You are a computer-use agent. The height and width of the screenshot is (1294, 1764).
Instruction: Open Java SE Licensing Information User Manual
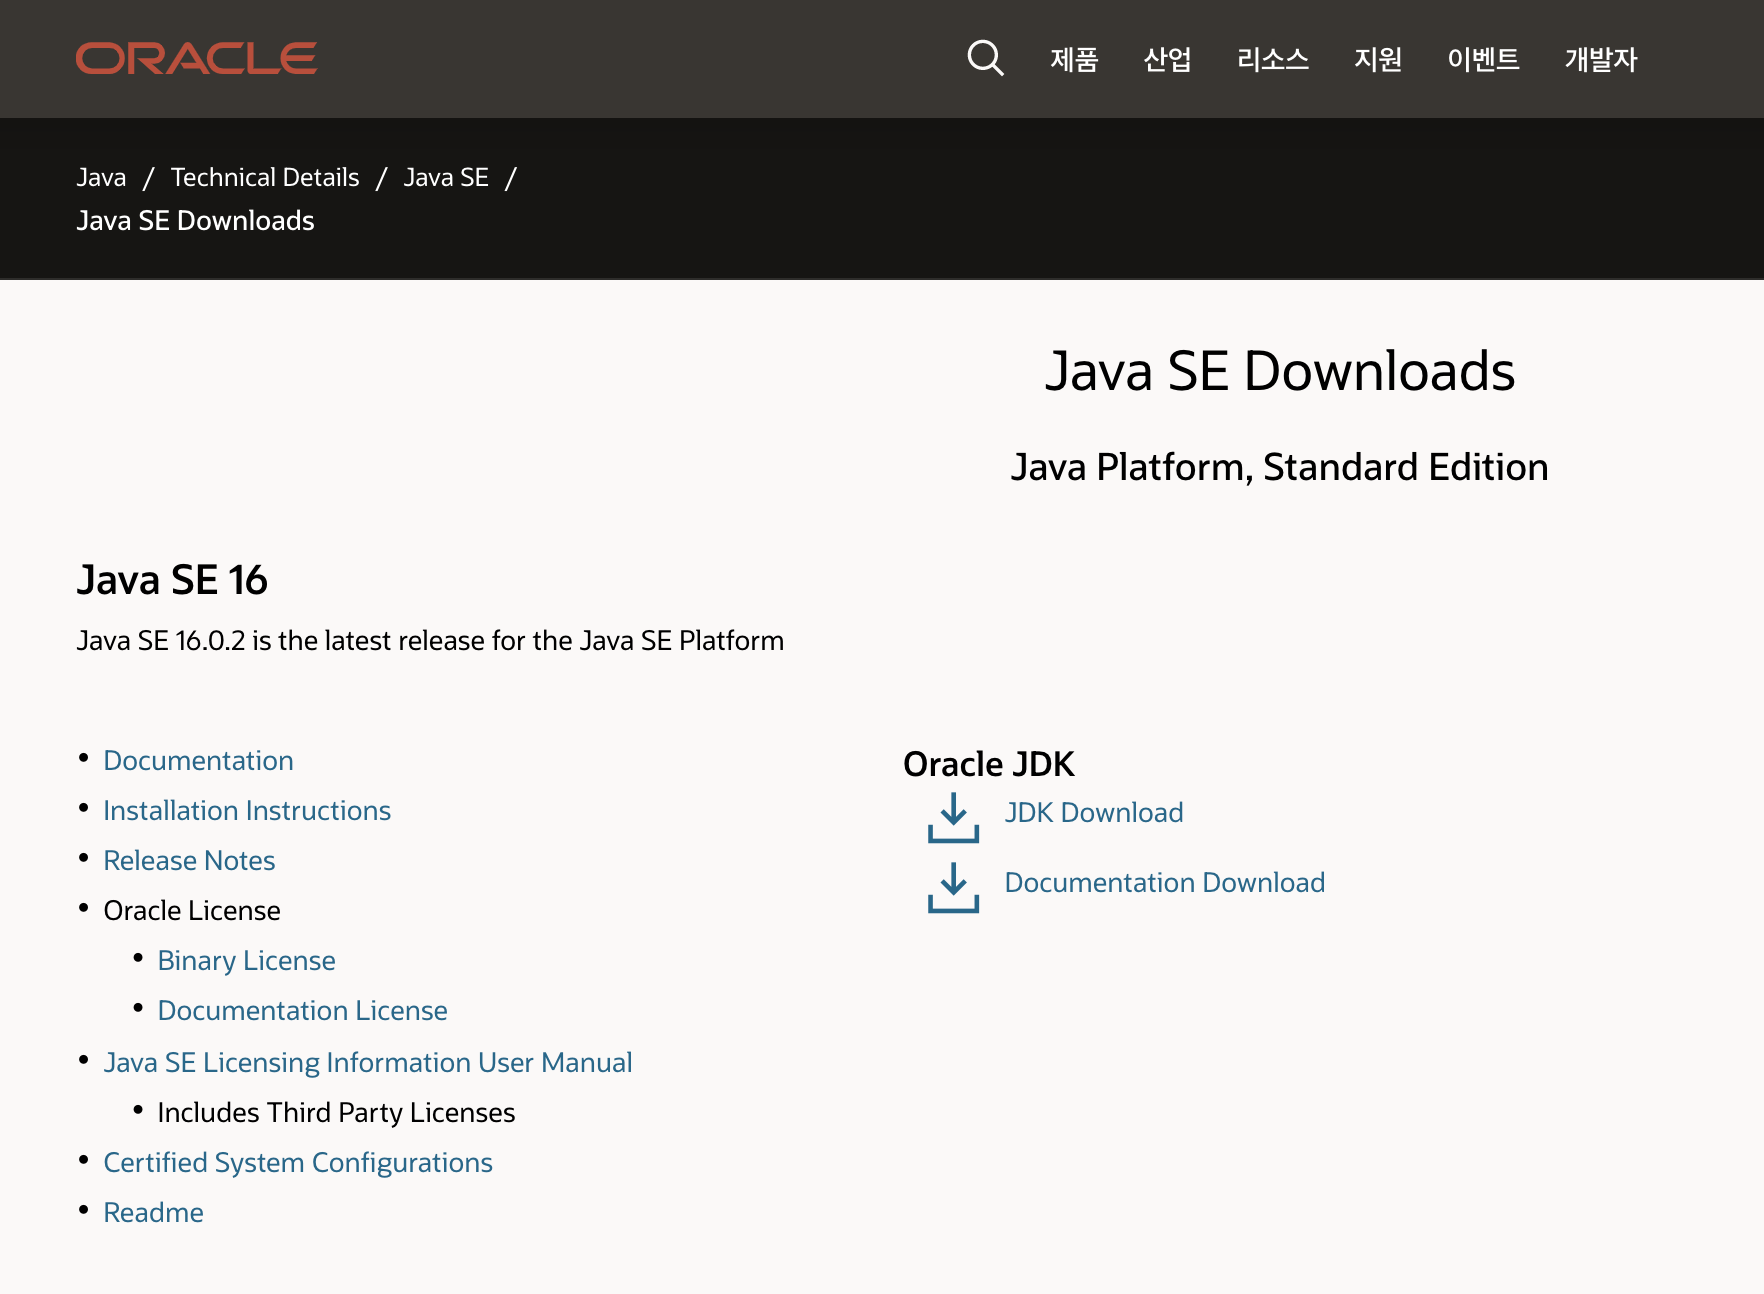coord(368,1062)
